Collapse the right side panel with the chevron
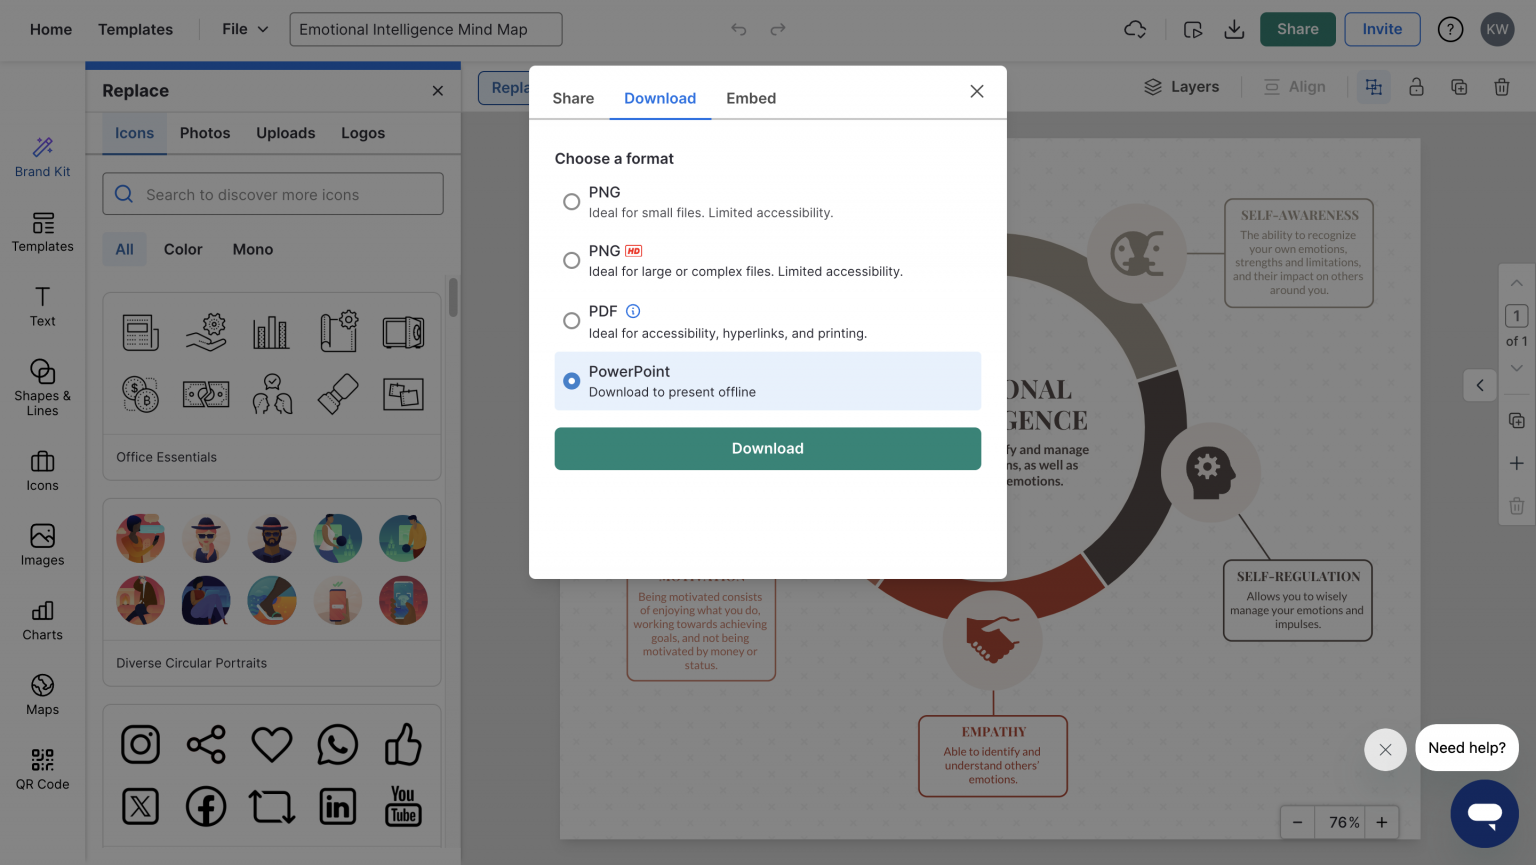 1480,385
